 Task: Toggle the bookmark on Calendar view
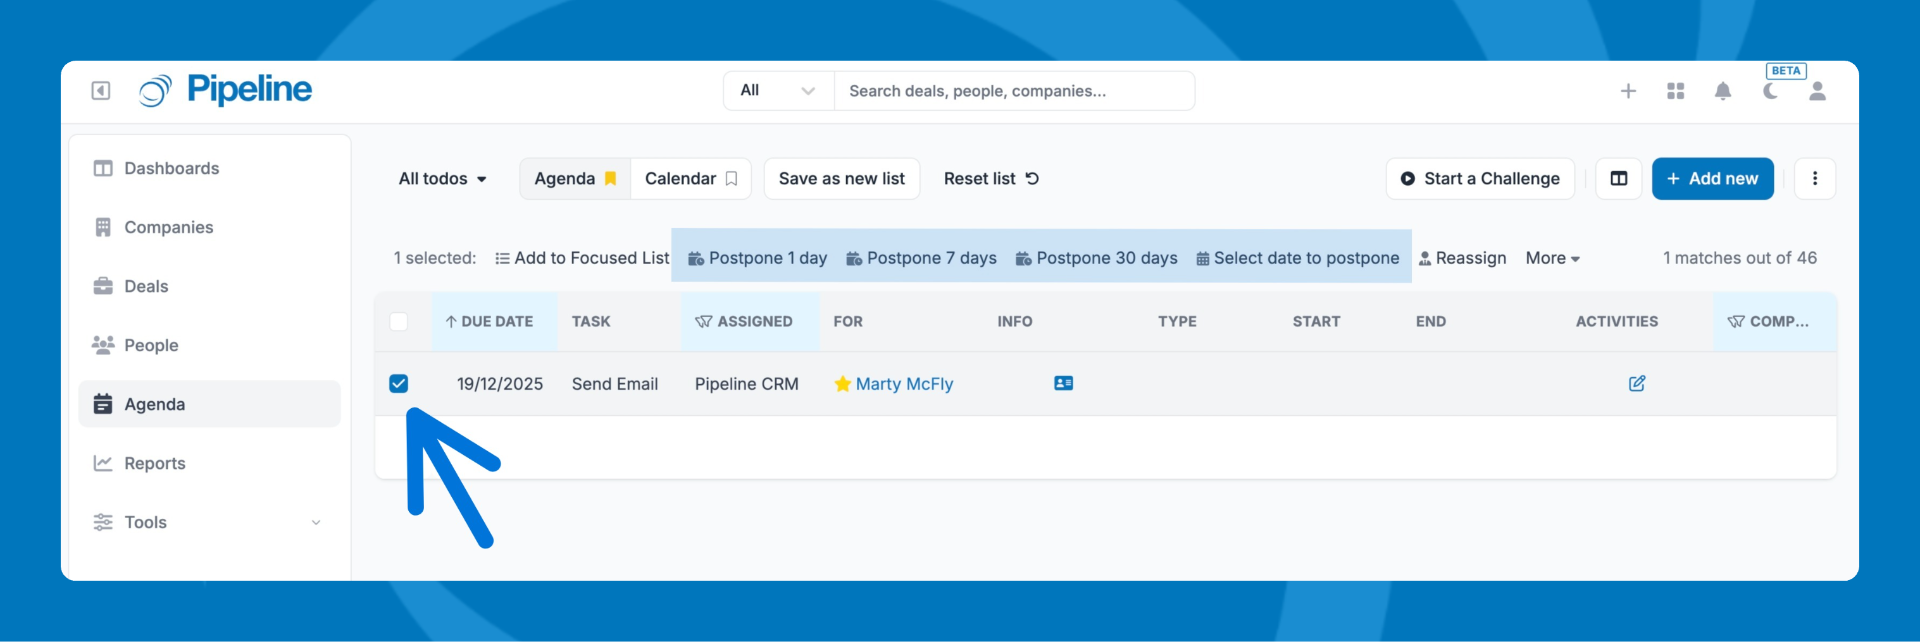[731, 178]
